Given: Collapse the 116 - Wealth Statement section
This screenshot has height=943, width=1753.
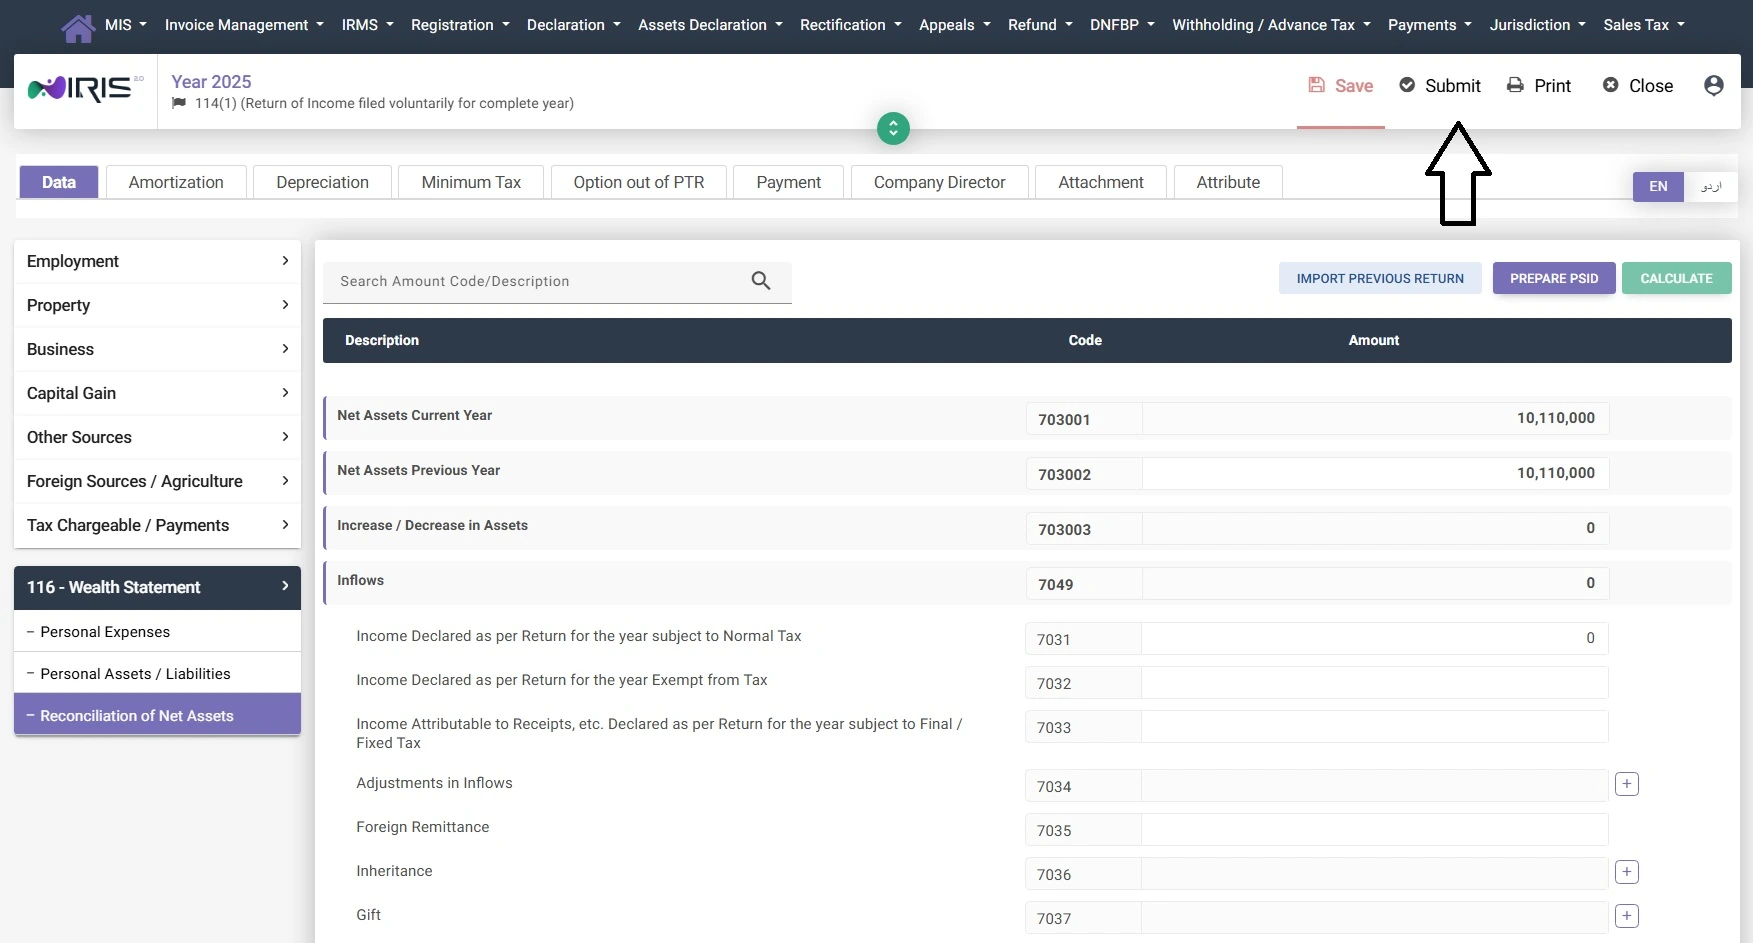Looking at the screenshot, I should point(157,587).
